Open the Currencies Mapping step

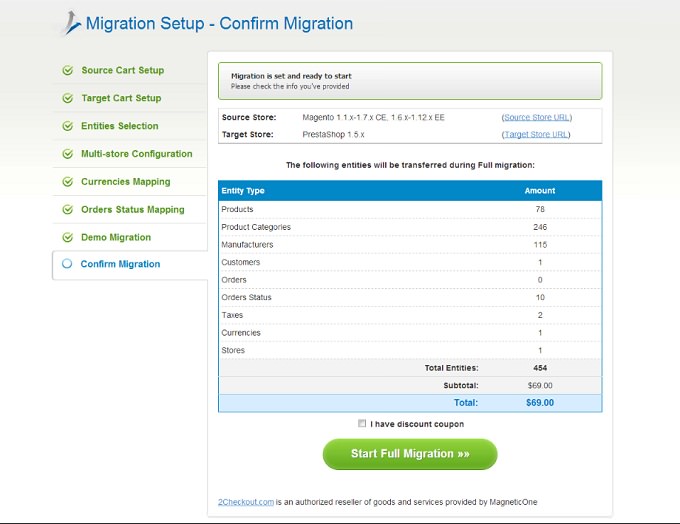[126, 181]
